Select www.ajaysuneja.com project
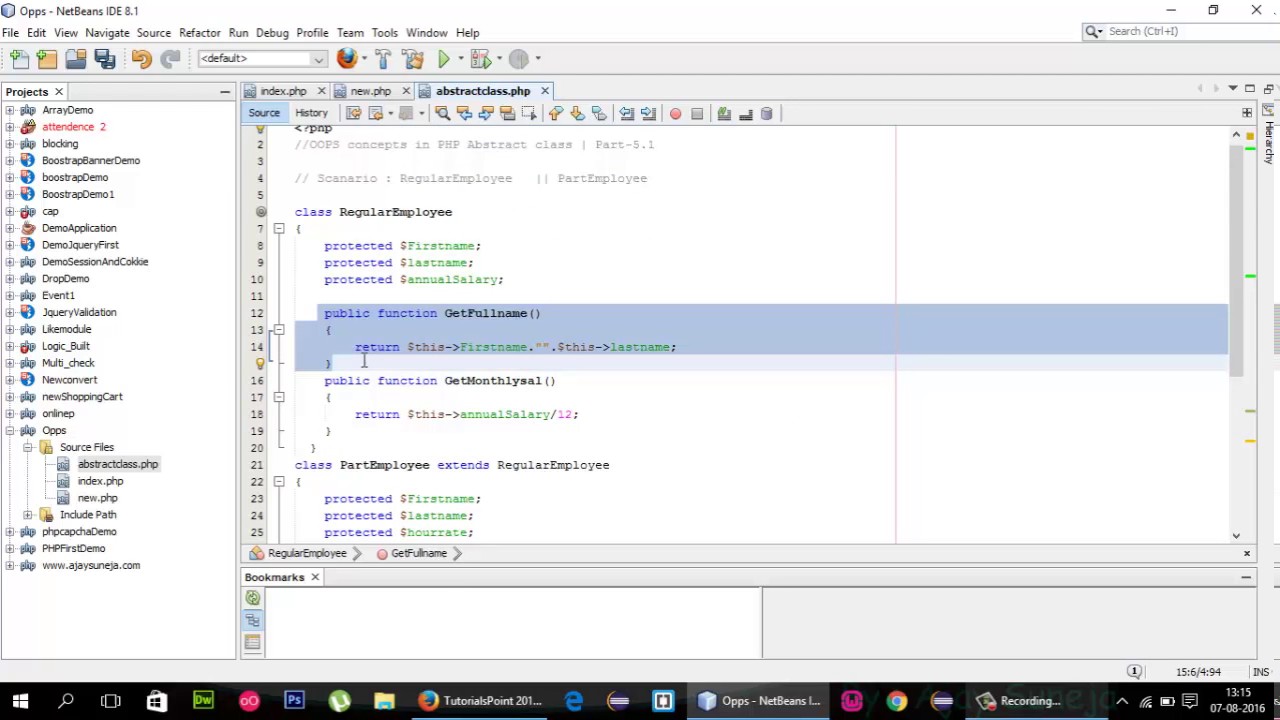 coord(91,566)
